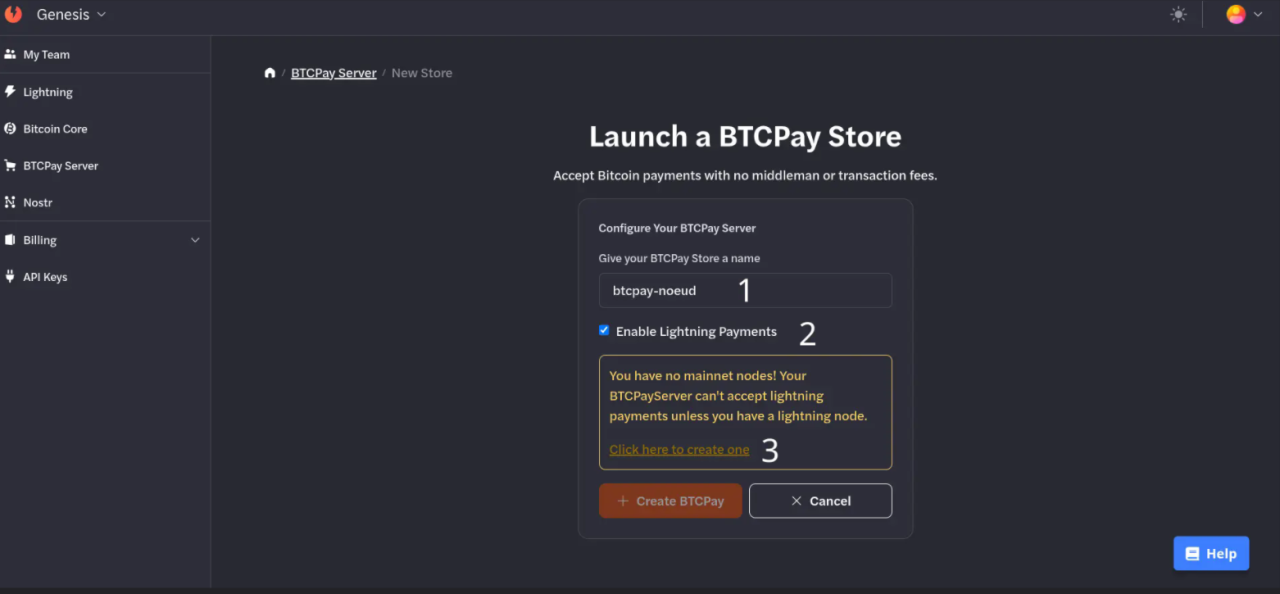
Task: Click 'Configure Your BTCPay Server' label
Action: point(677,228)
